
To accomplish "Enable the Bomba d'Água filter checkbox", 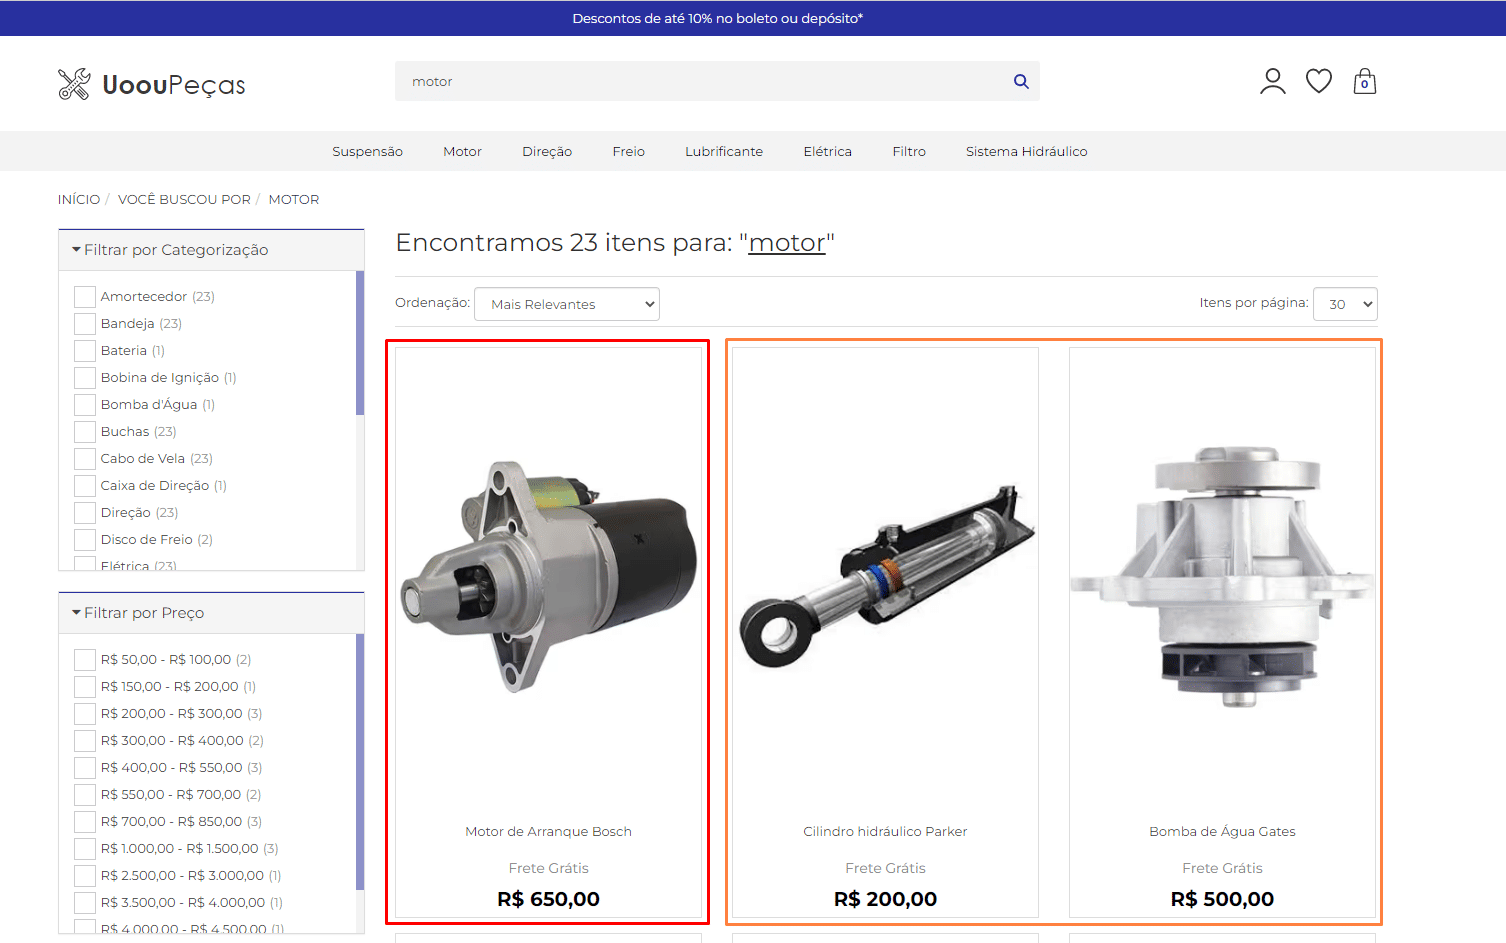I will pos(85,405).
